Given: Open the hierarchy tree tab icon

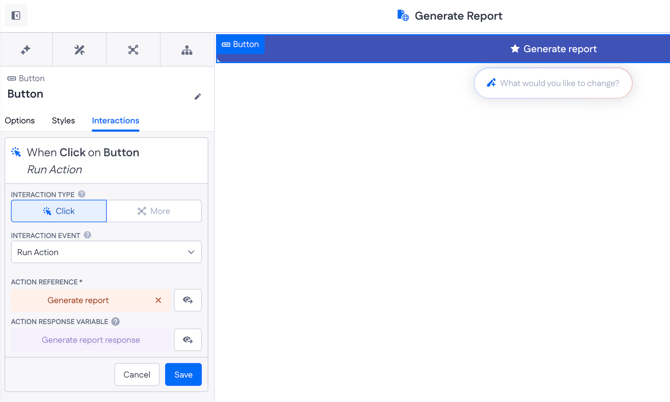Looking at the screenshot, I should (187, 50).
